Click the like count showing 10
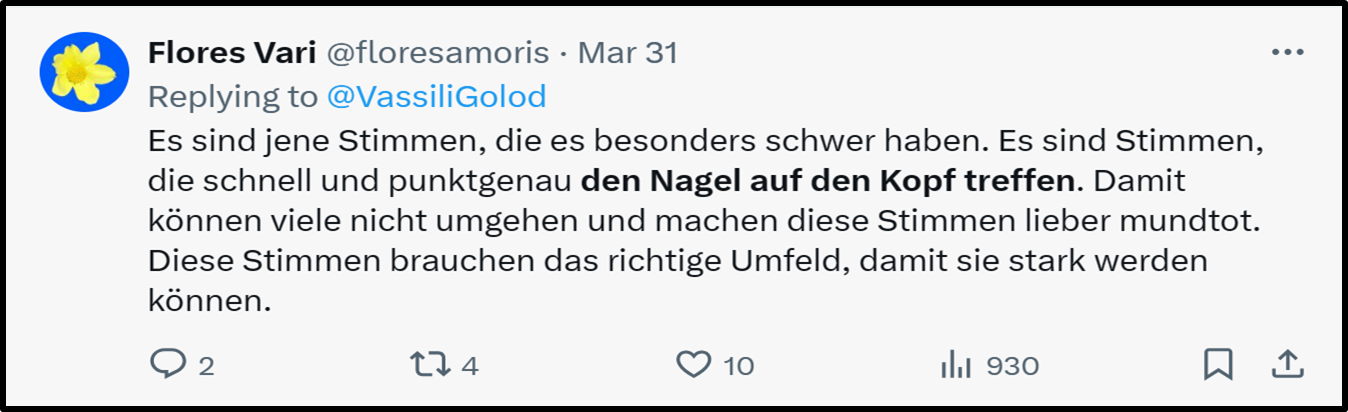This screenshot has height=412, width=1348. tap(739, 366)
